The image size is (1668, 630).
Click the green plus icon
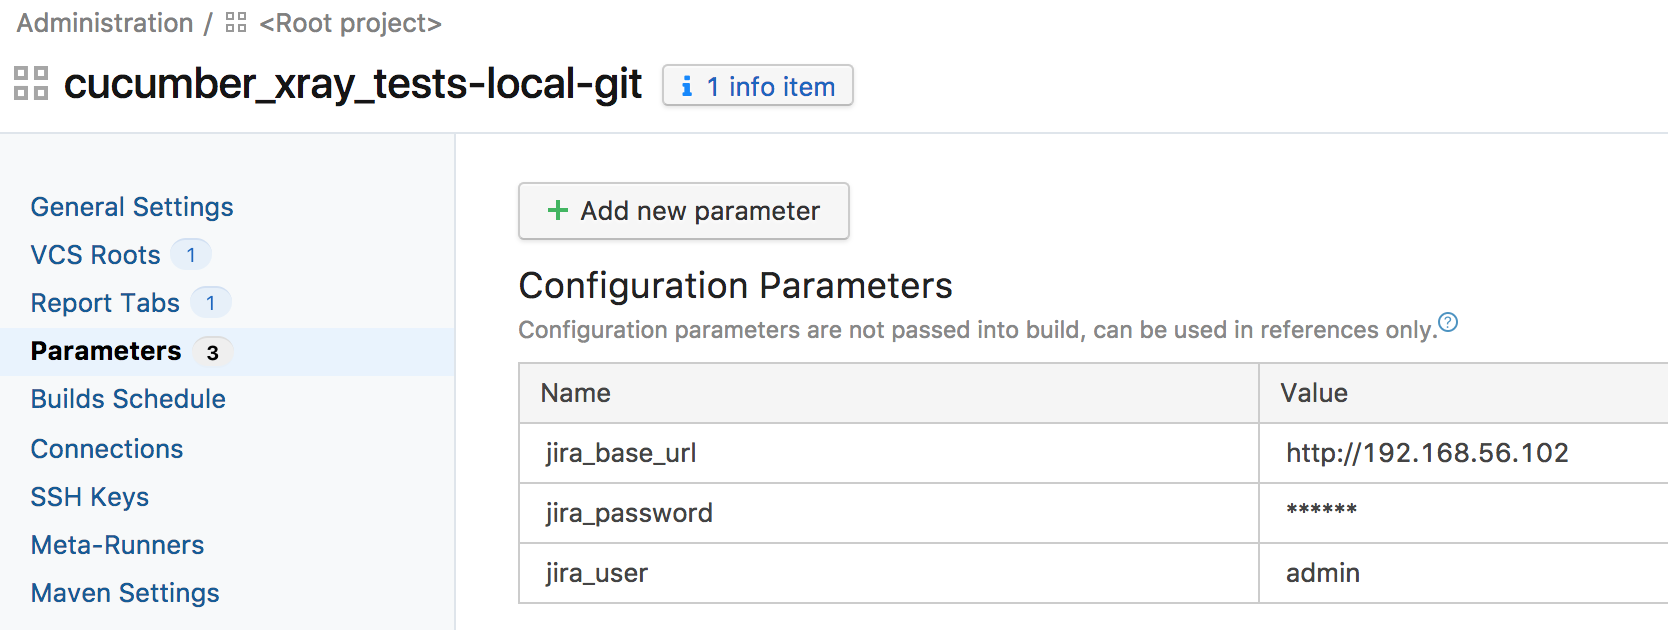(558, 210)
